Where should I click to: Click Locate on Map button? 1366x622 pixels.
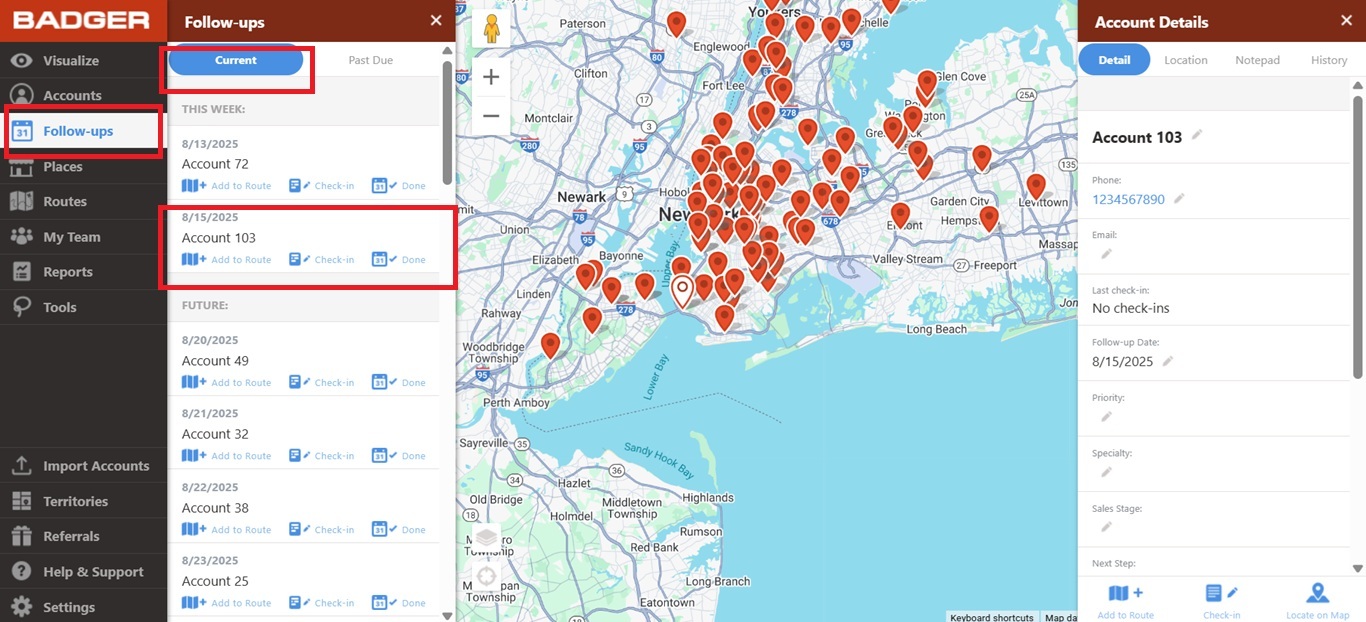click(x=1318, y=601)
